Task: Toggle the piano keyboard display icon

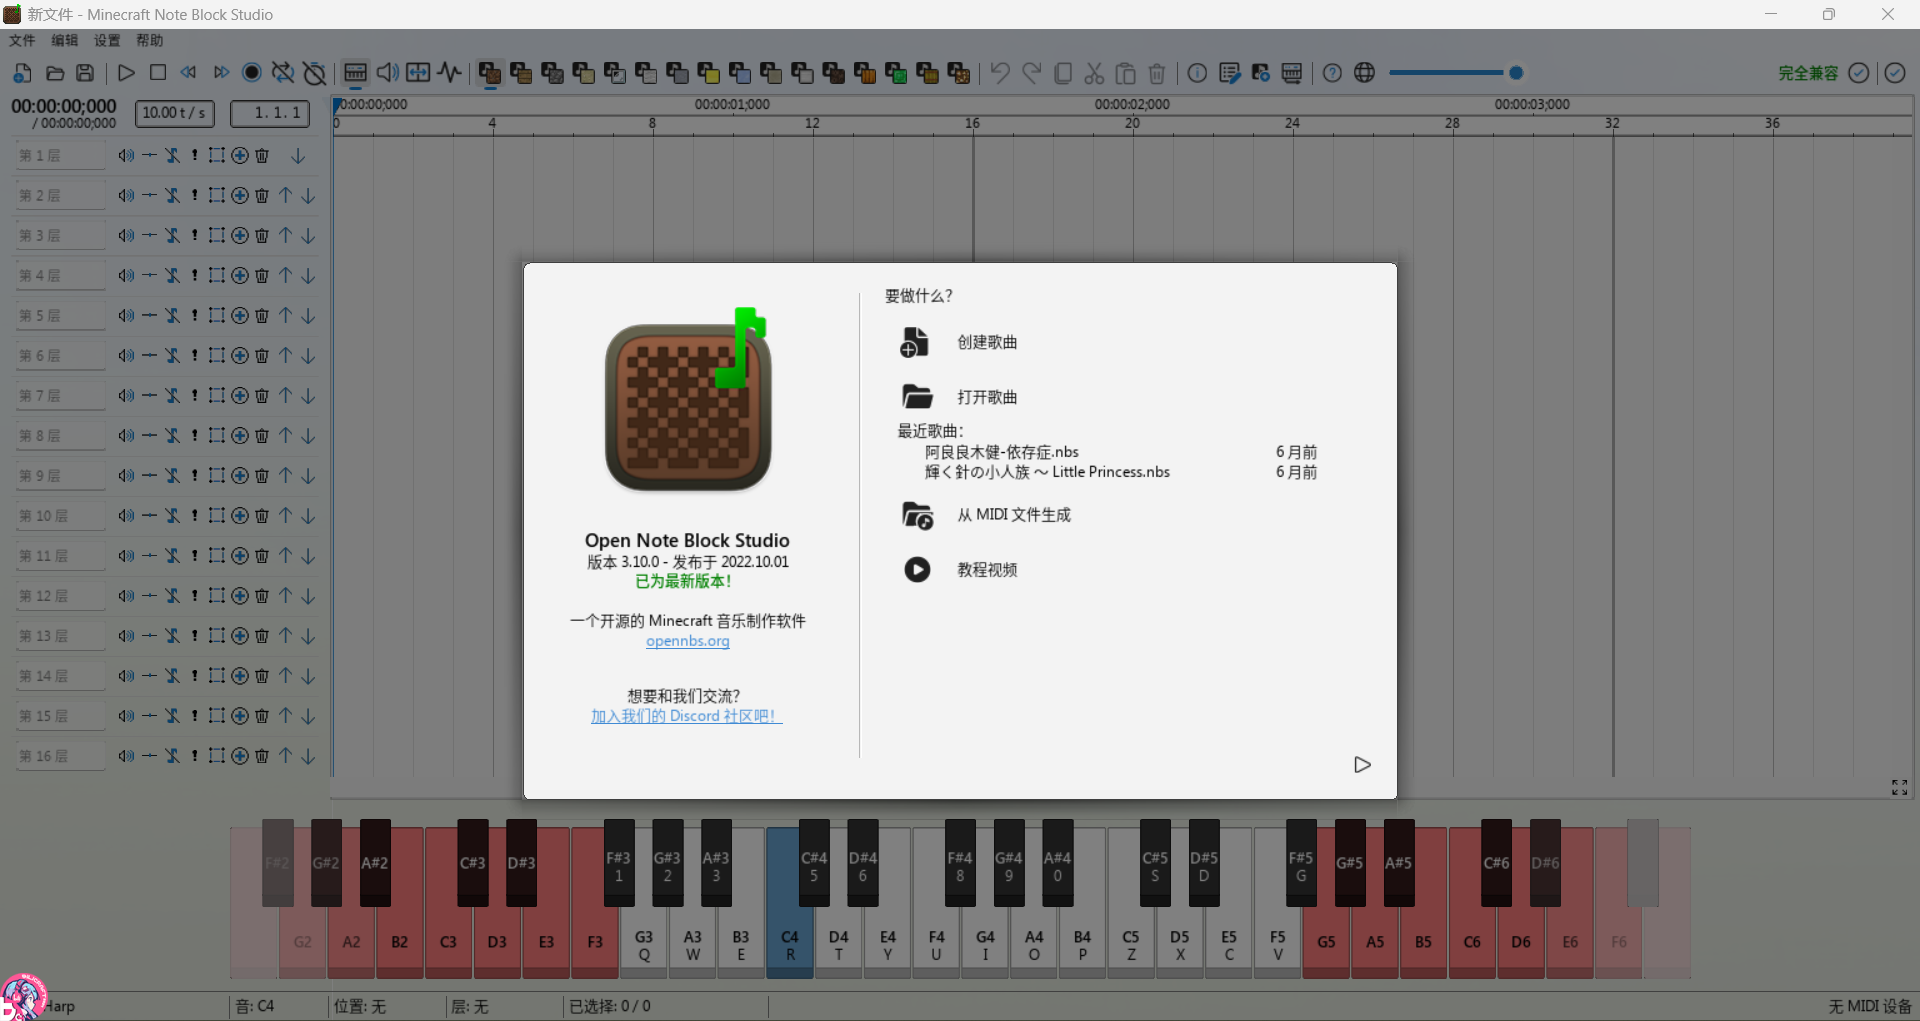Action: point(355,73)
